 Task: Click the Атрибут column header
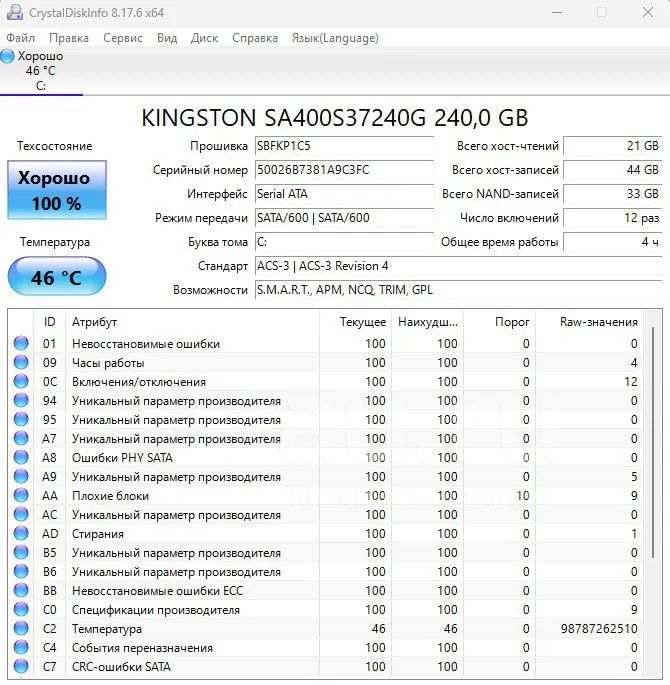pyautogui.click(x=192, y=322)
